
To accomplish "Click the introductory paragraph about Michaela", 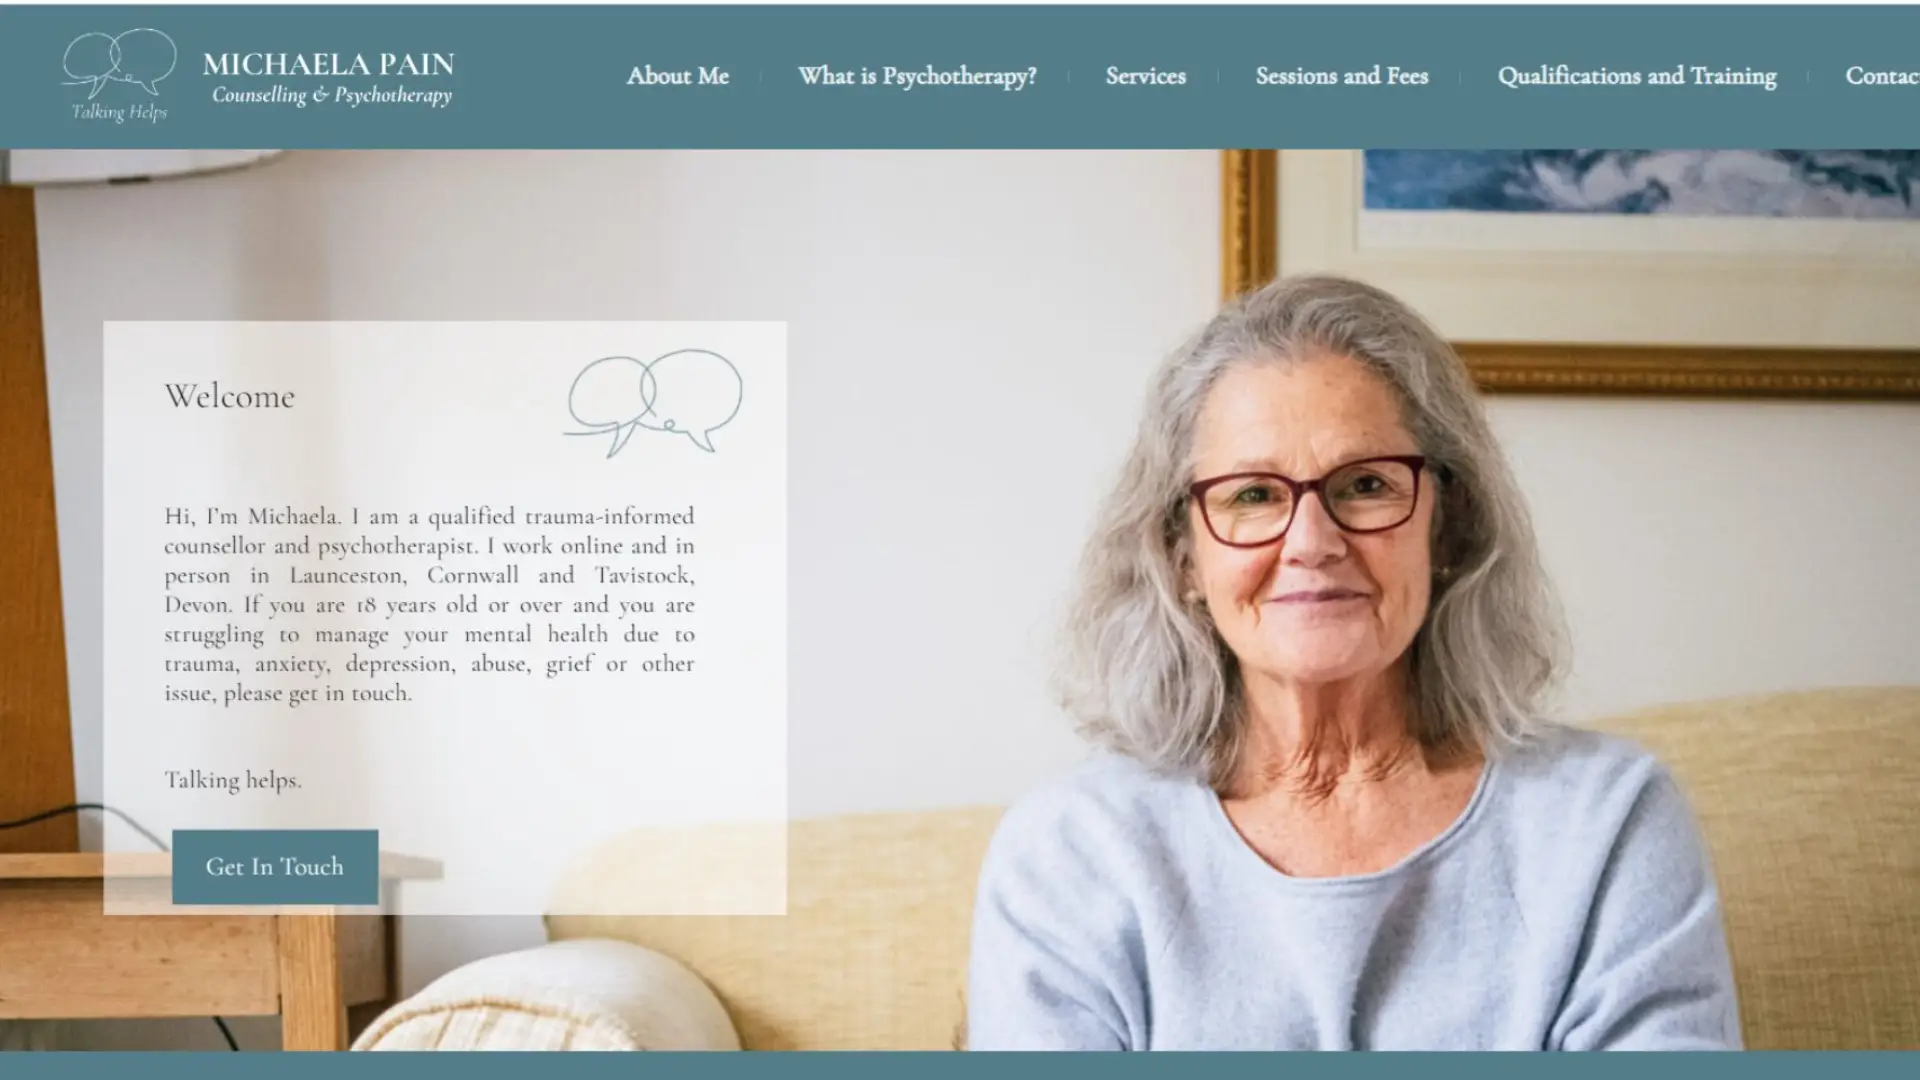I will click(x=429, y=604).
